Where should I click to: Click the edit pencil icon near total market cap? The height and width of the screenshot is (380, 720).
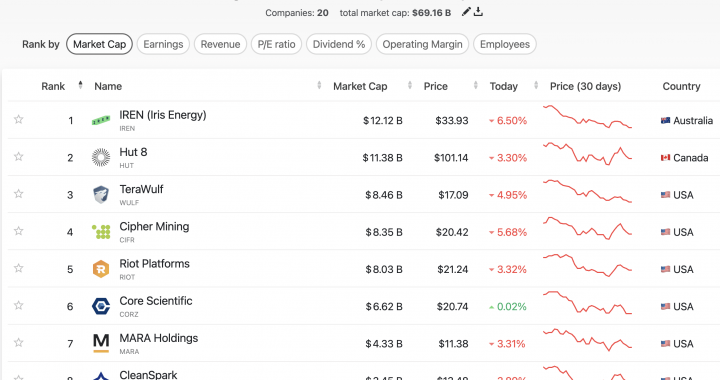pyautogui.click(x=466, y=11)
